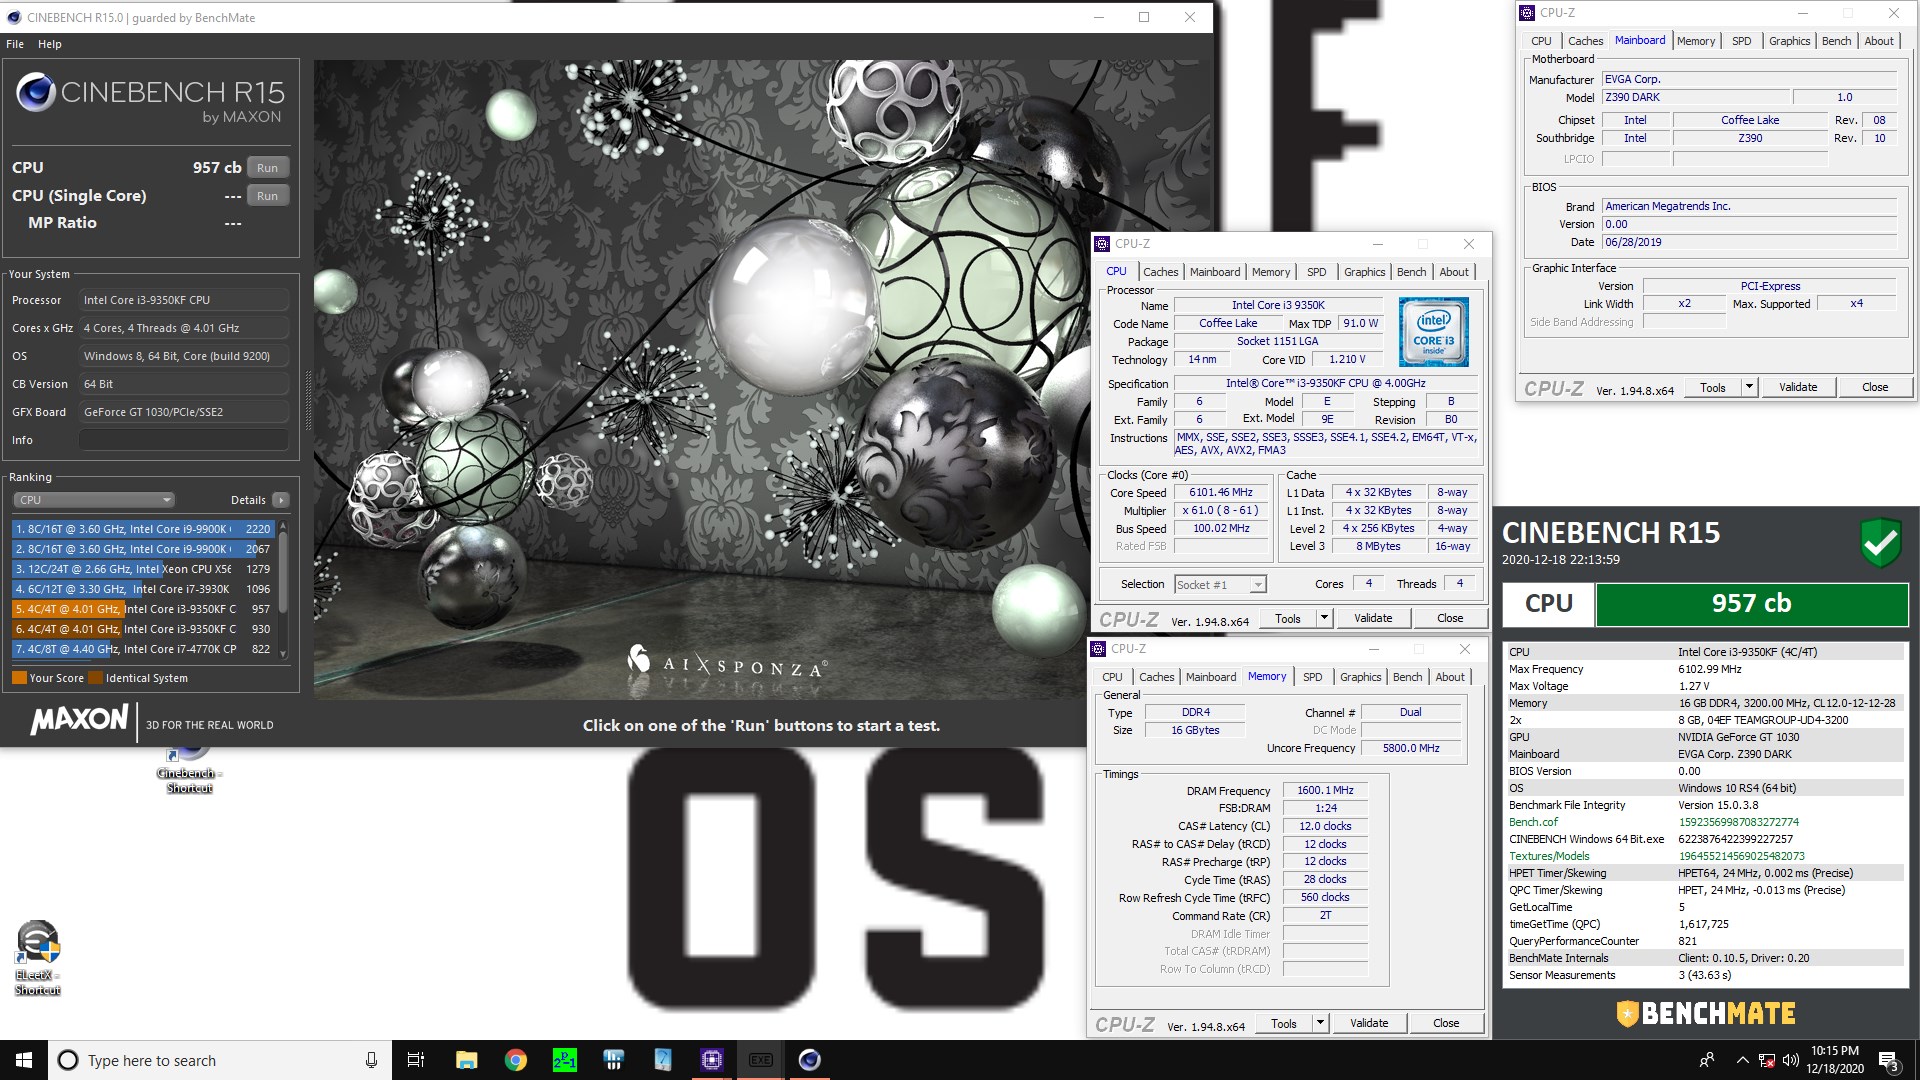The width and height of the screenshot is (1920, 1080).
Task: Open the blue grid app on taskbar
Action: point(614,1060)
